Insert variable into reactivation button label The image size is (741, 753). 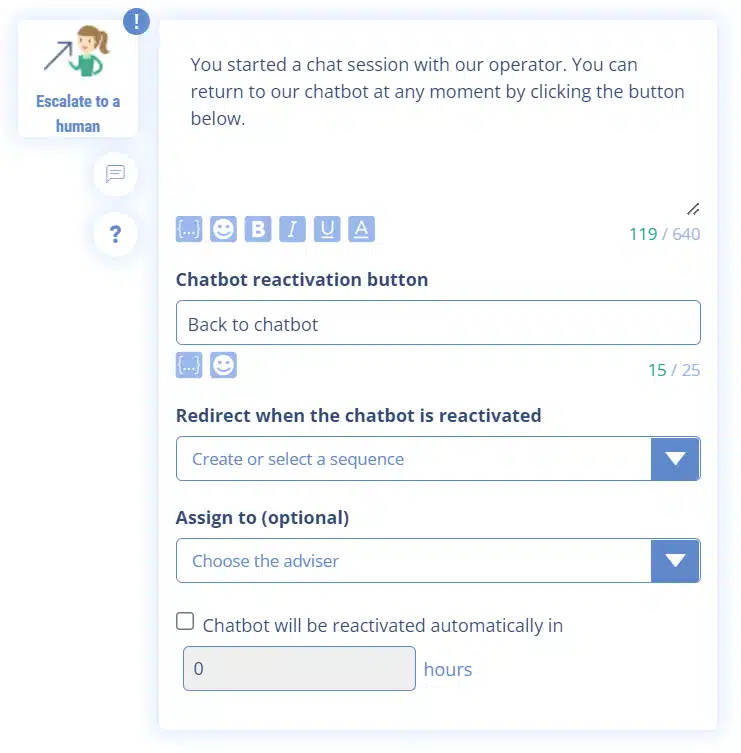coord(189,365)
